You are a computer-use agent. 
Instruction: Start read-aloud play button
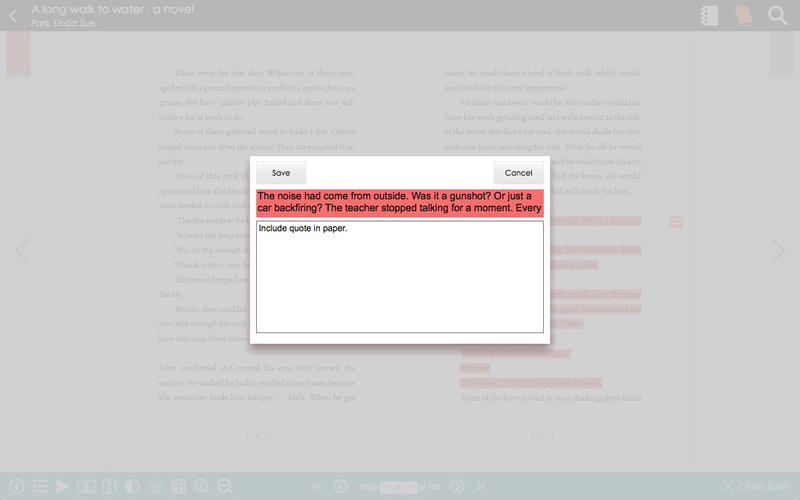coord(62,486)
